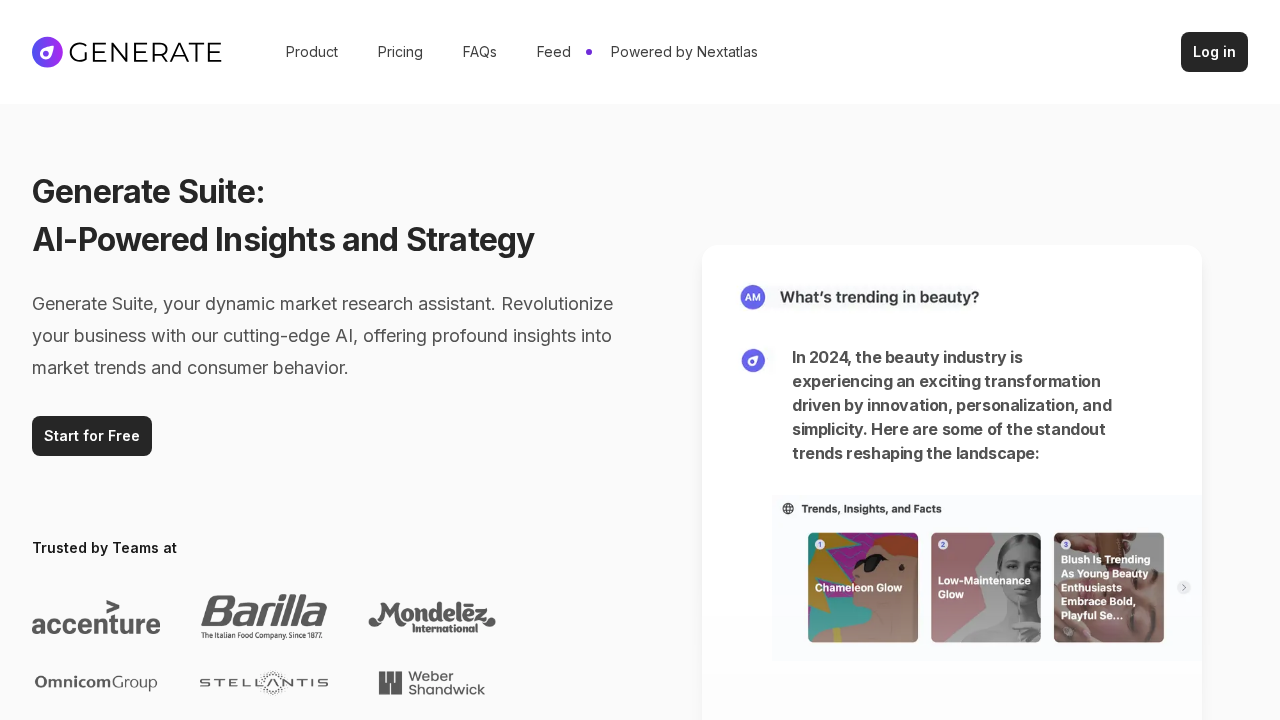Screen dimensions: 1280x720
Task: Click the Weber Shandwick logo
Action: click(x=432, y=683)
